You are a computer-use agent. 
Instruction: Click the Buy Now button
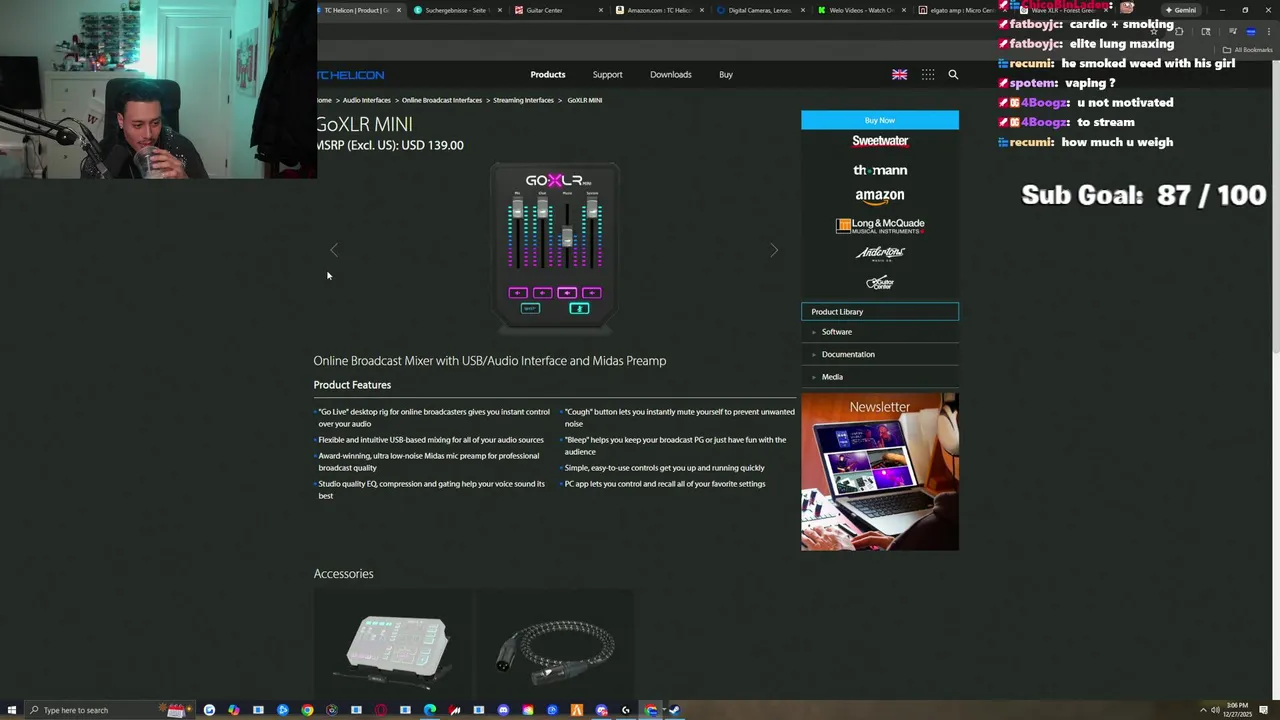tap(880, 120)
